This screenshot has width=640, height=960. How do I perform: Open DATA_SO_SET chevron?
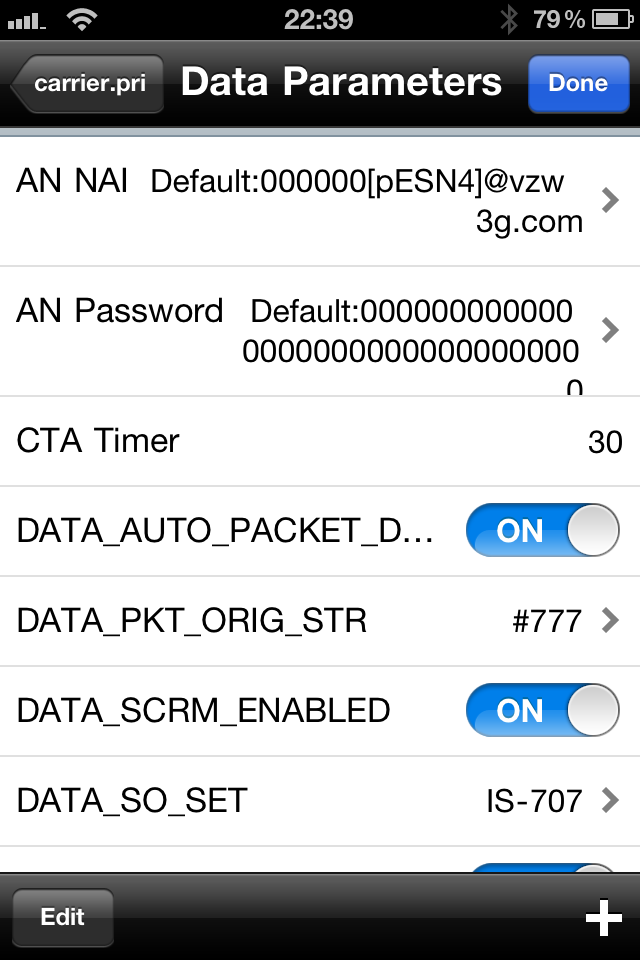[x=610, y=800]
